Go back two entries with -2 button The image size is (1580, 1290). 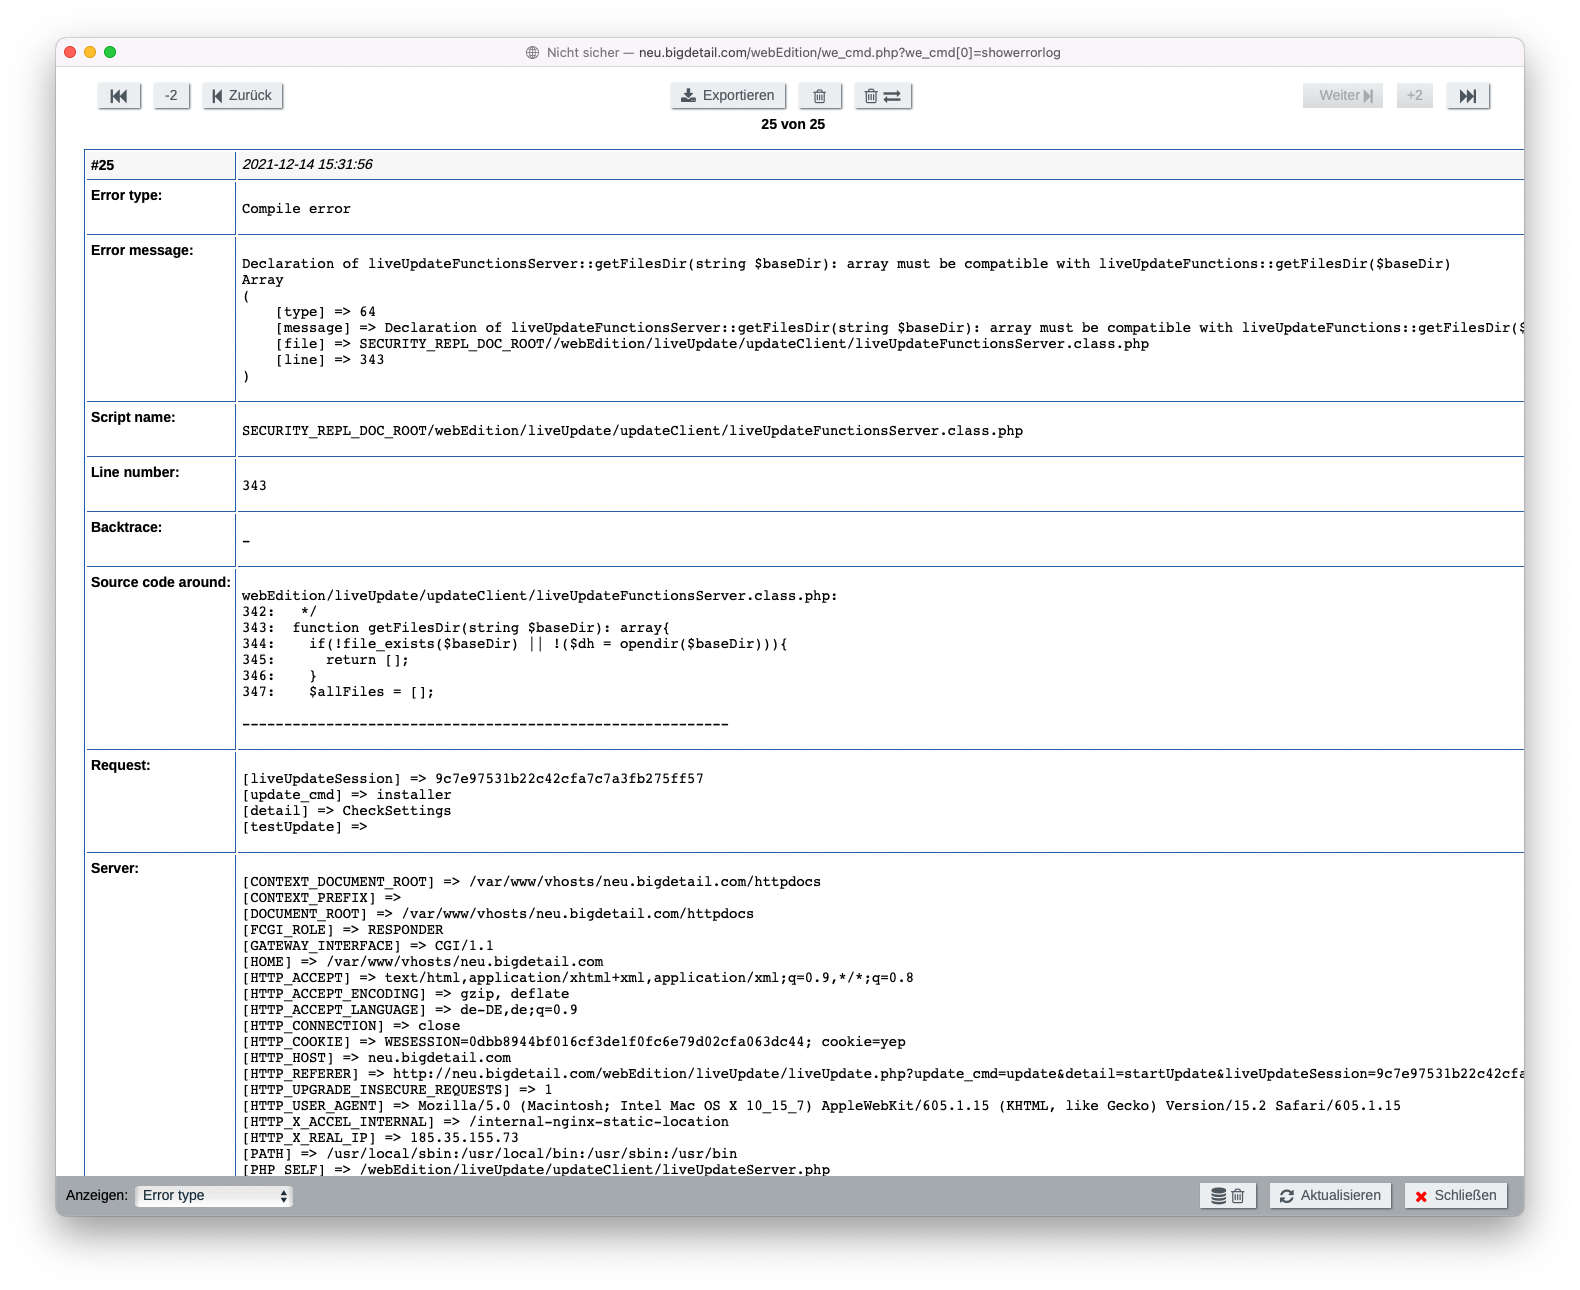(x=172, y=96)
